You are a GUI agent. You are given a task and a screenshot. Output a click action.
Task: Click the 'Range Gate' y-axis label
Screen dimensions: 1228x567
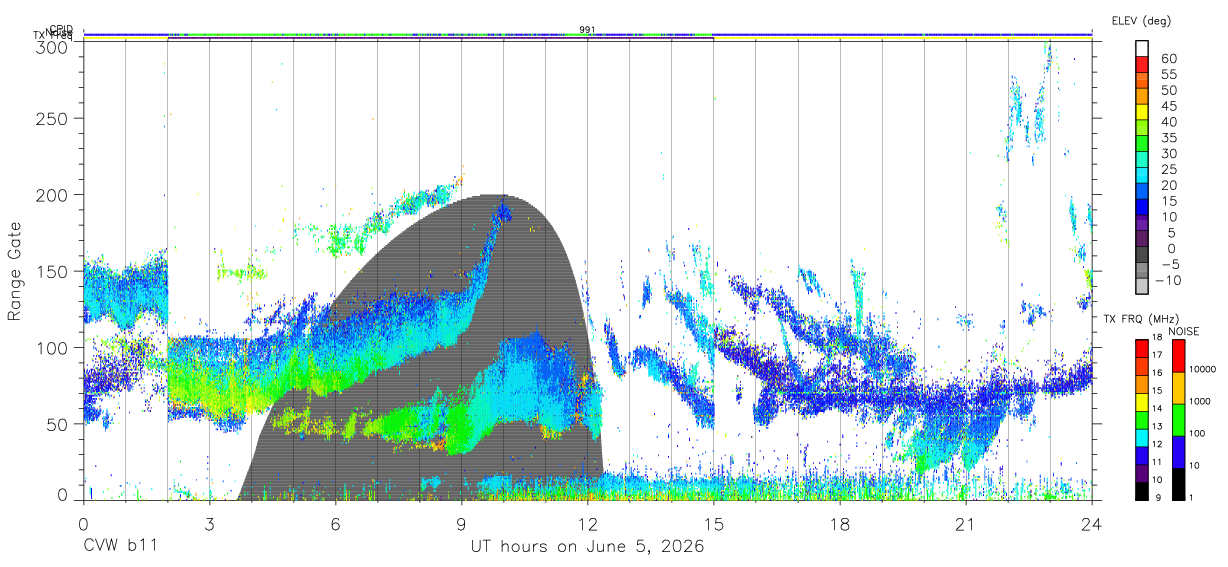tap(16, 270)
